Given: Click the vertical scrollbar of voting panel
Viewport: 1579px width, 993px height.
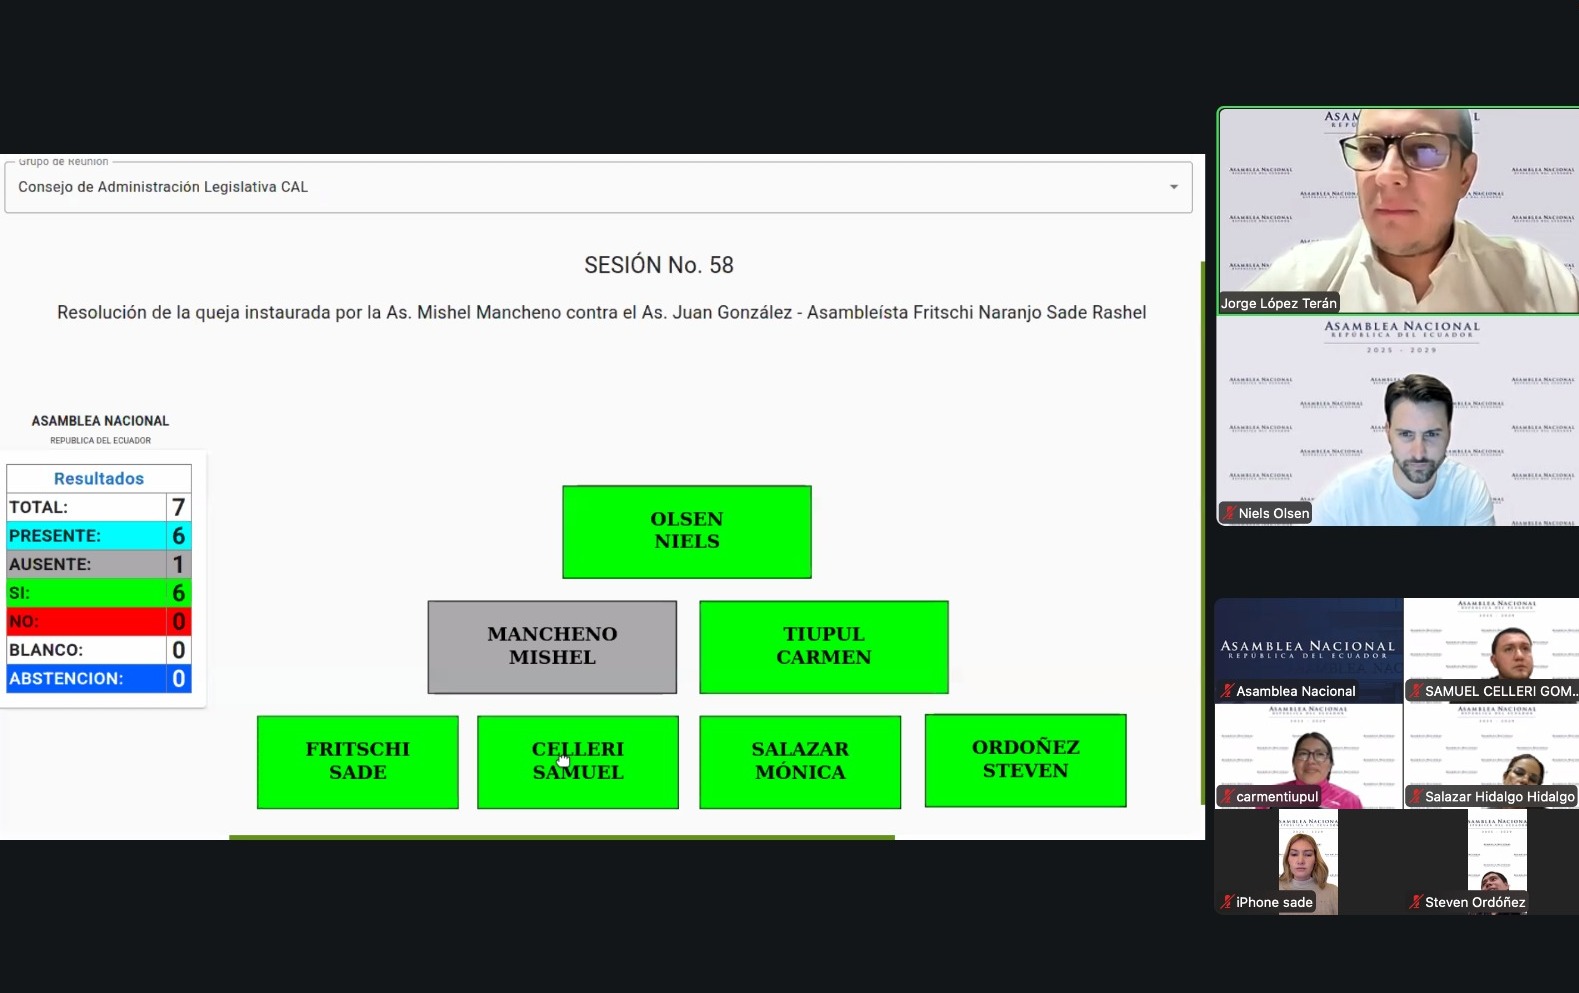Looking at the screenshot, I should [x=1203, y=530].
